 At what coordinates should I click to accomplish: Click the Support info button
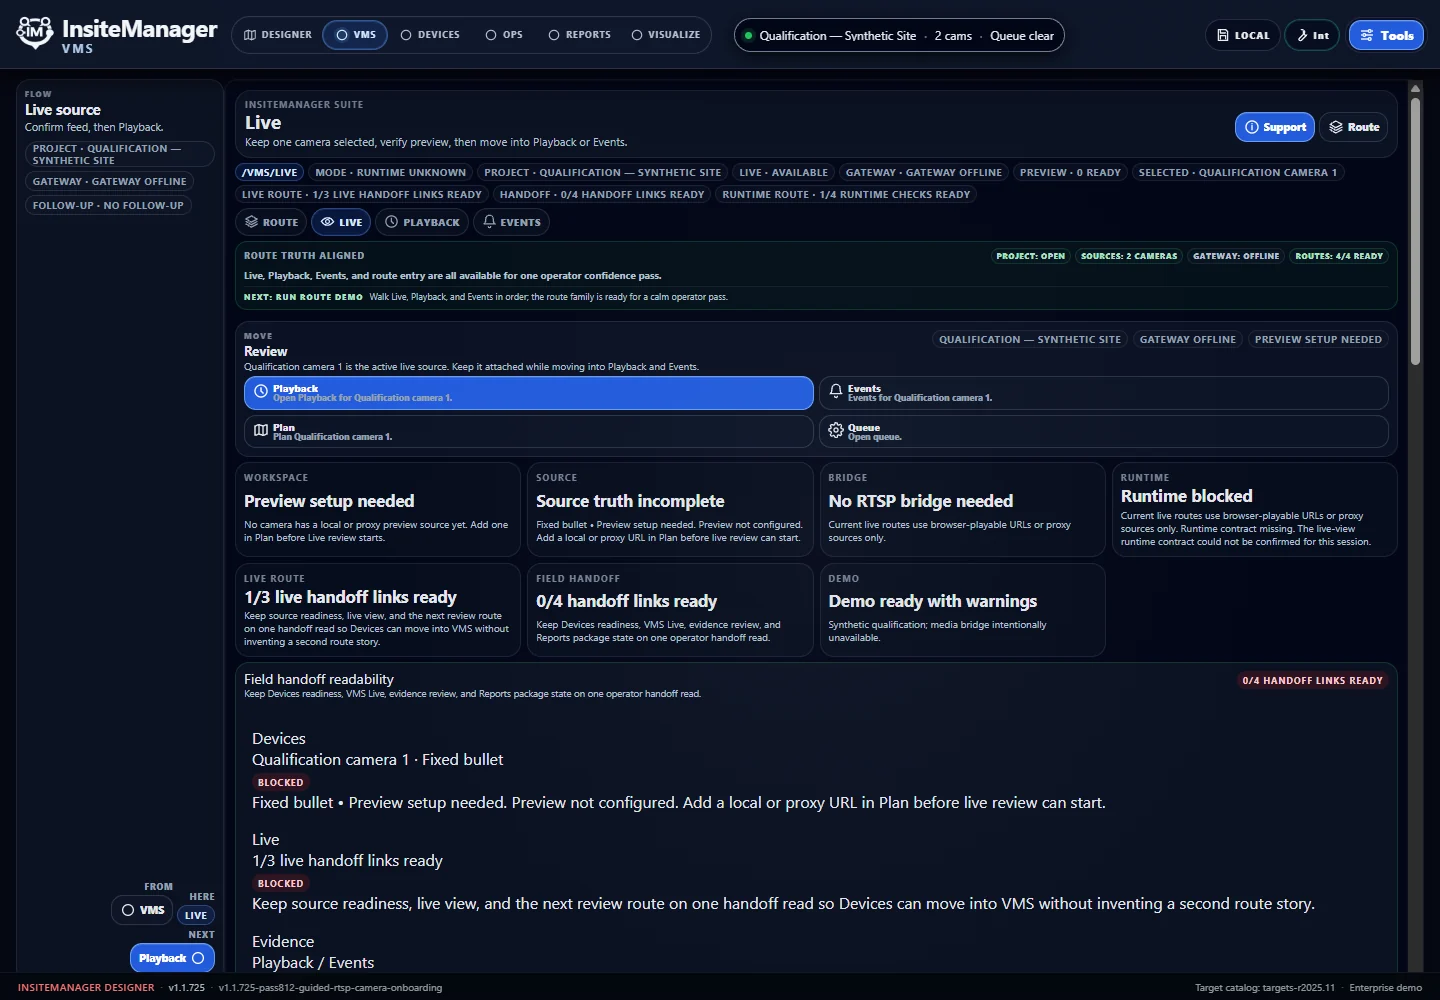pyautogui.click(x=1275, y=127)
